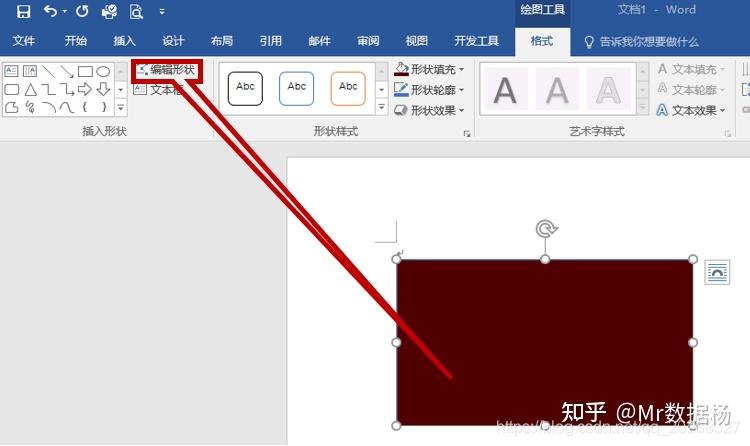
Task: Open the layout options icon beside shape
Action: tap(717, 272)
